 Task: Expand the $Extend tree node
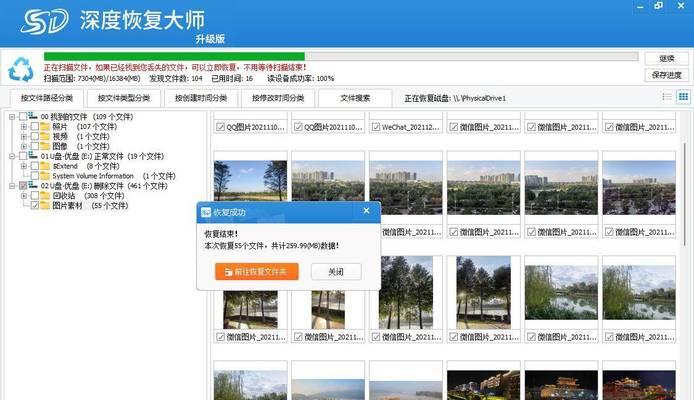tap(24, 166)
